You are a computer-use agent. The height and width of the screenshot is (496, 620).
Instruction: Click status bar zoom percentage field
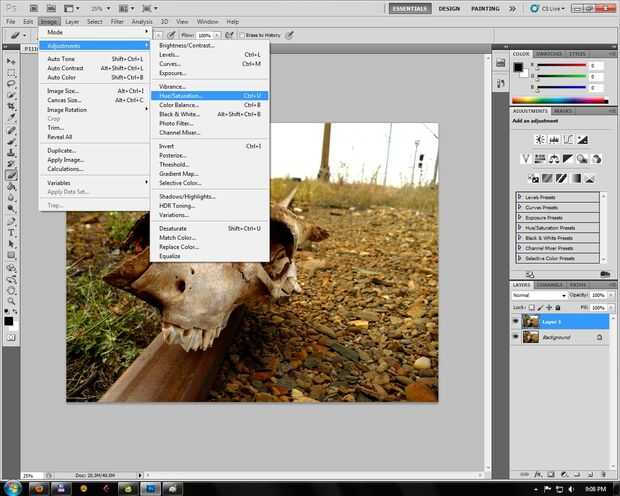[32, 475]
